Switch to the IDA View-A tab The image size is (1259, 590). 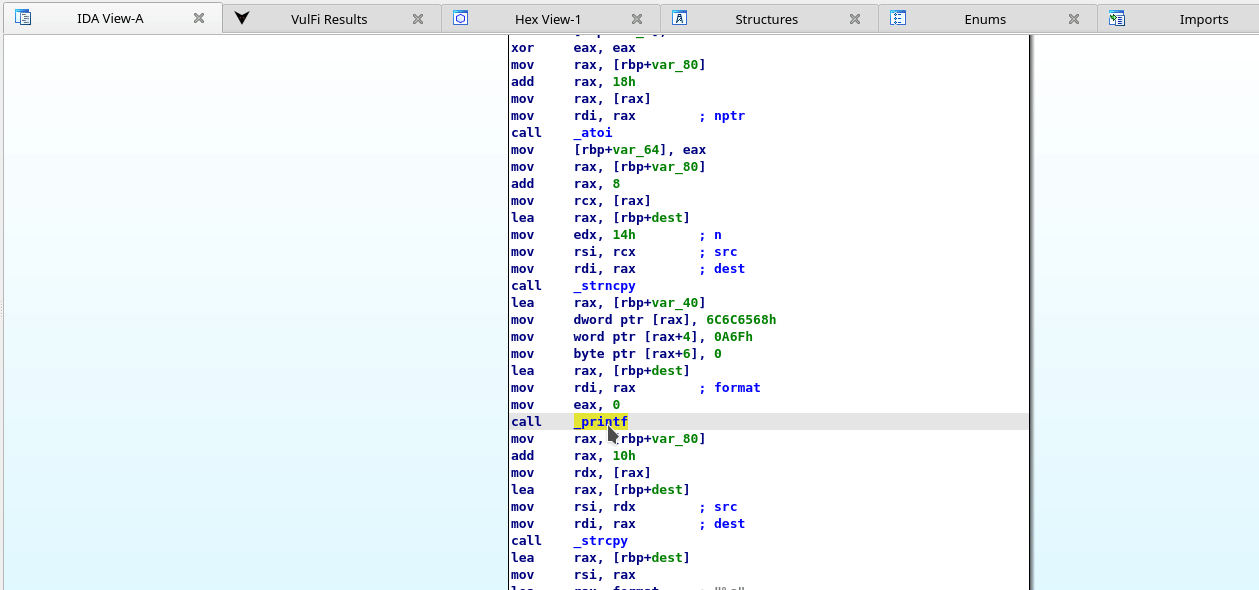tap(110, 19)
